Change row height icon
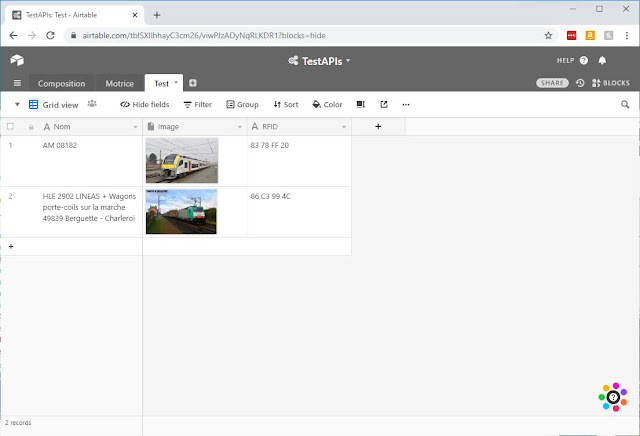This screenshot has width=640, height=436. [x=360, y=105]
